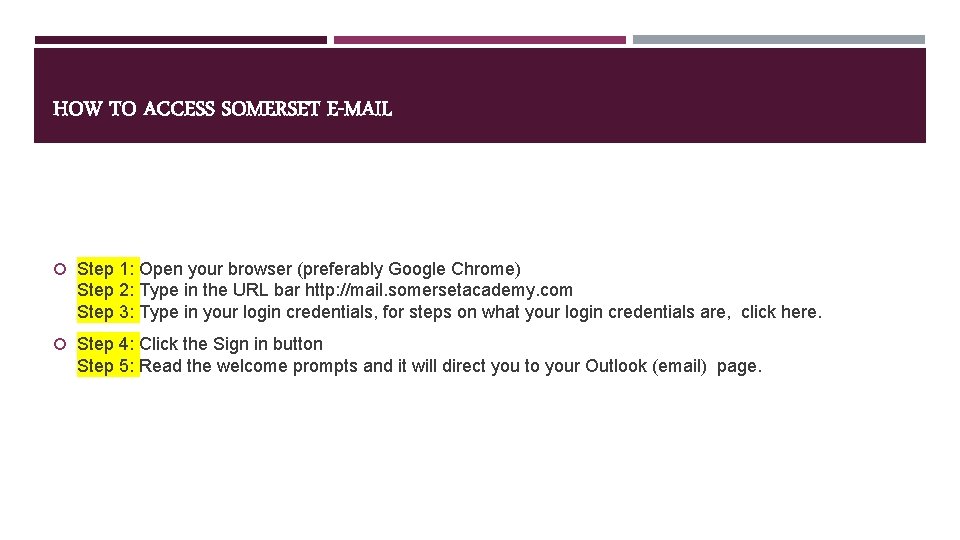960x540 pixels.
Task: Click the highlighted 'Step 1:' label
Action: click(105, 269)
